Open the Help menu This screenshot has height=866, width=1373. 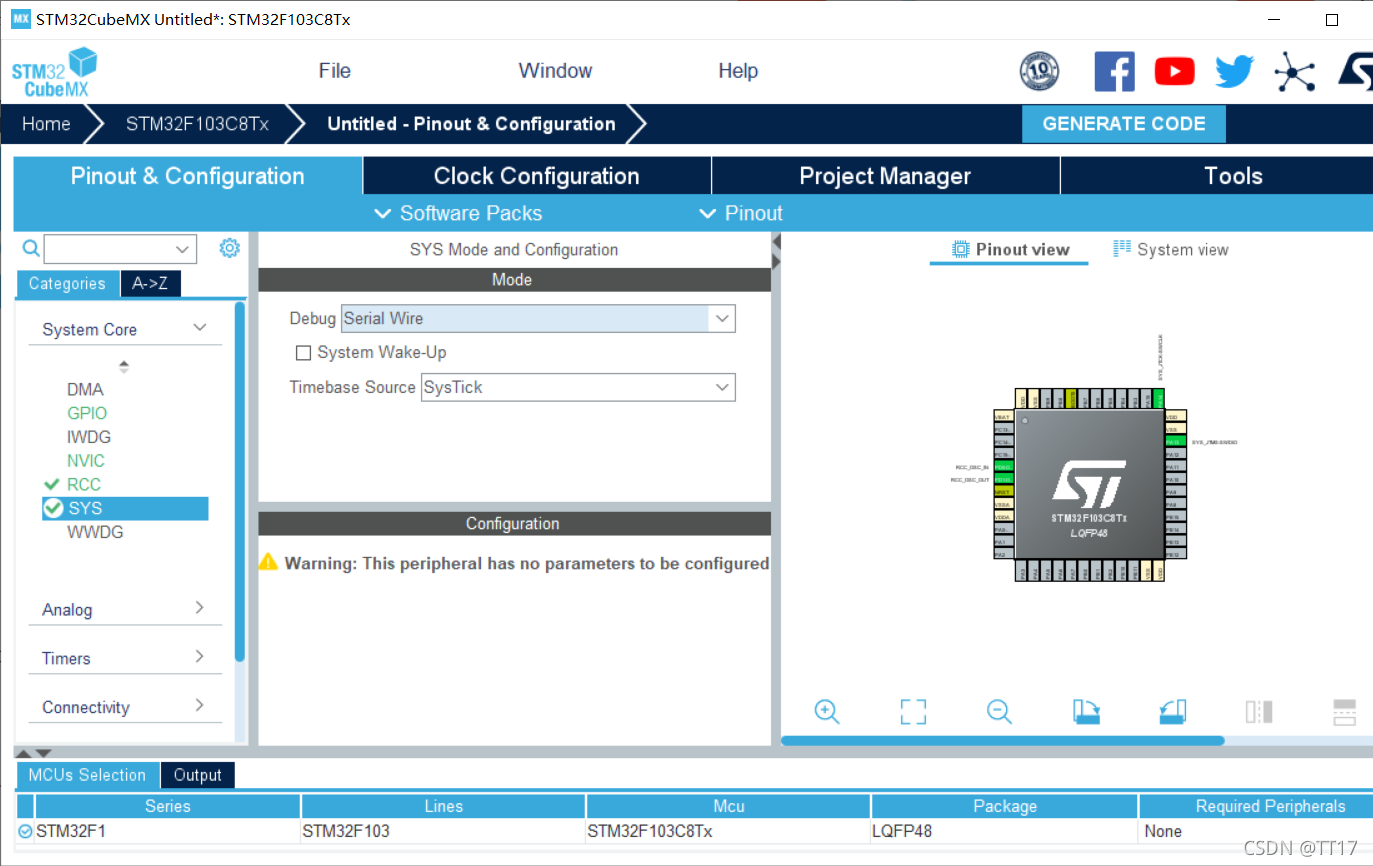pos(738,71)
